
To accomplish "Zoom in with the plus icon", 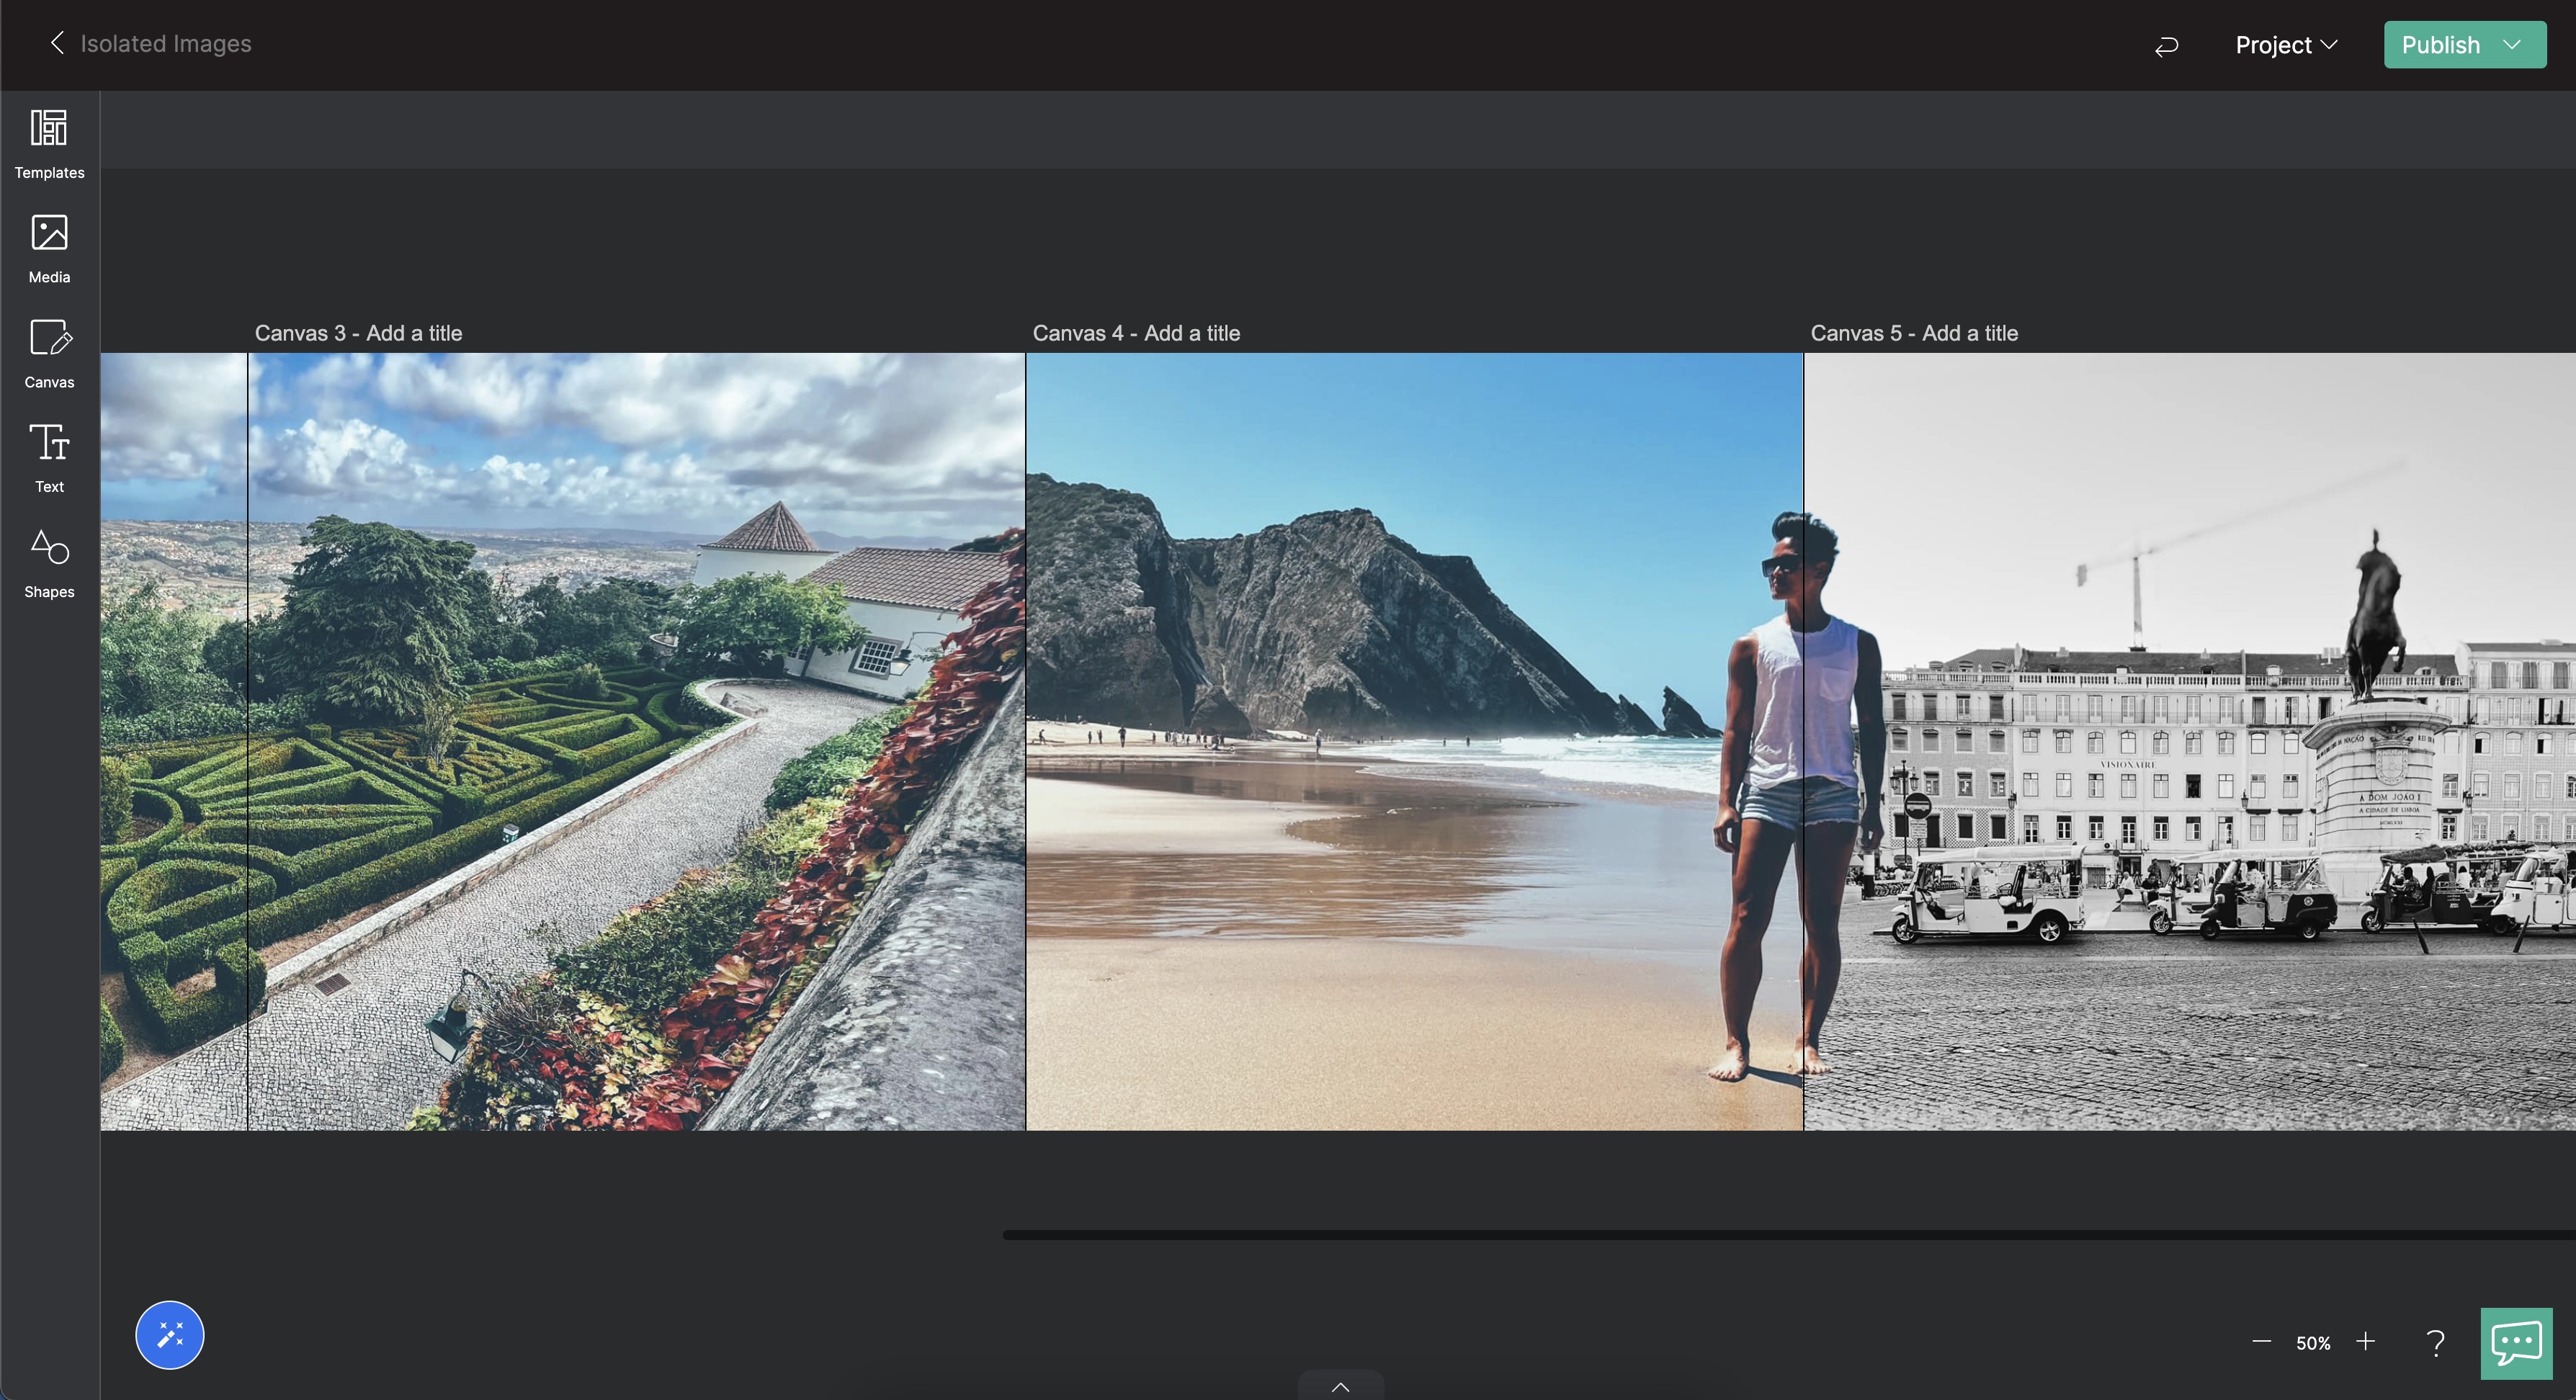I will (2366, 1342).
